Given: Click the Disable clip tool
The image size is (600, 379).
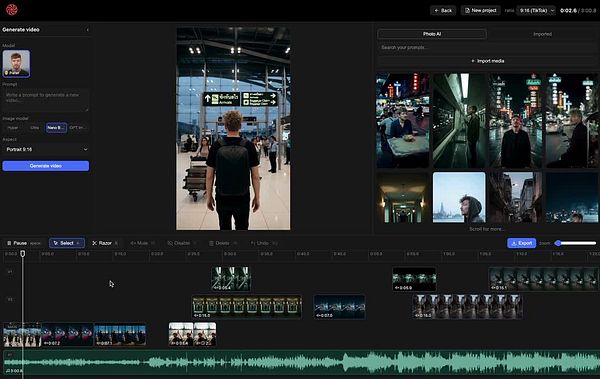Looking at the screenshot, I should [x=181, y=243].
